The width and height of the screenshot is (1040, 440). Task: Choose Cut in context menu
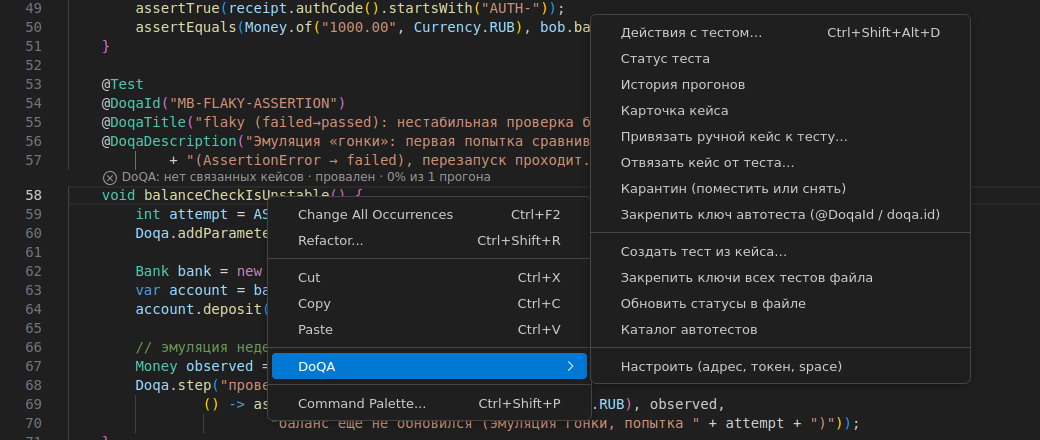pyautogui.click(x=429, y=277)
